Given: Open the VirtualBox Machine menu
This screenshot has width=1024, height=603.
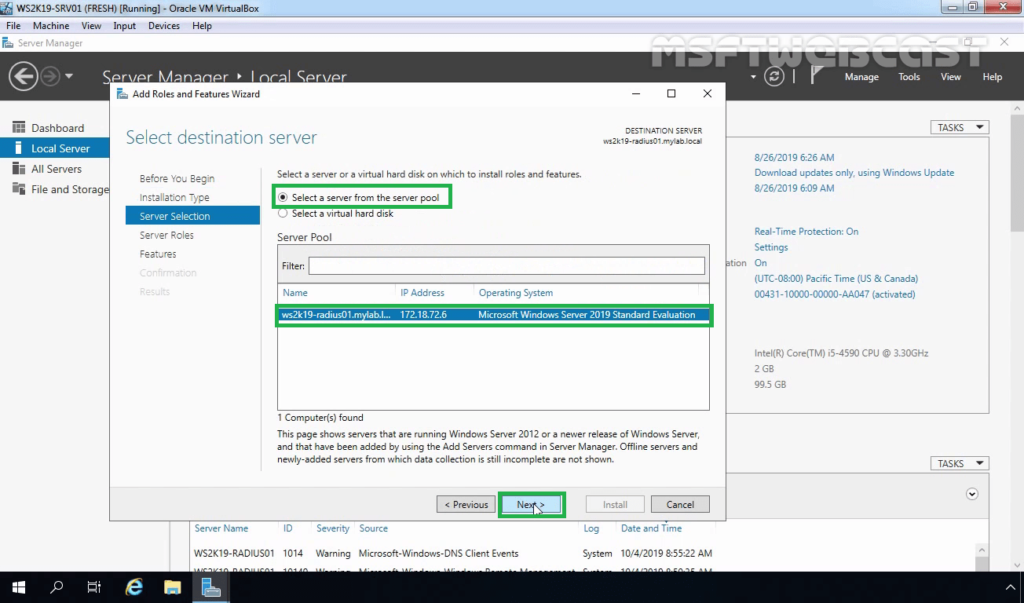Looking at the screenshot, I should click(51, 25).
